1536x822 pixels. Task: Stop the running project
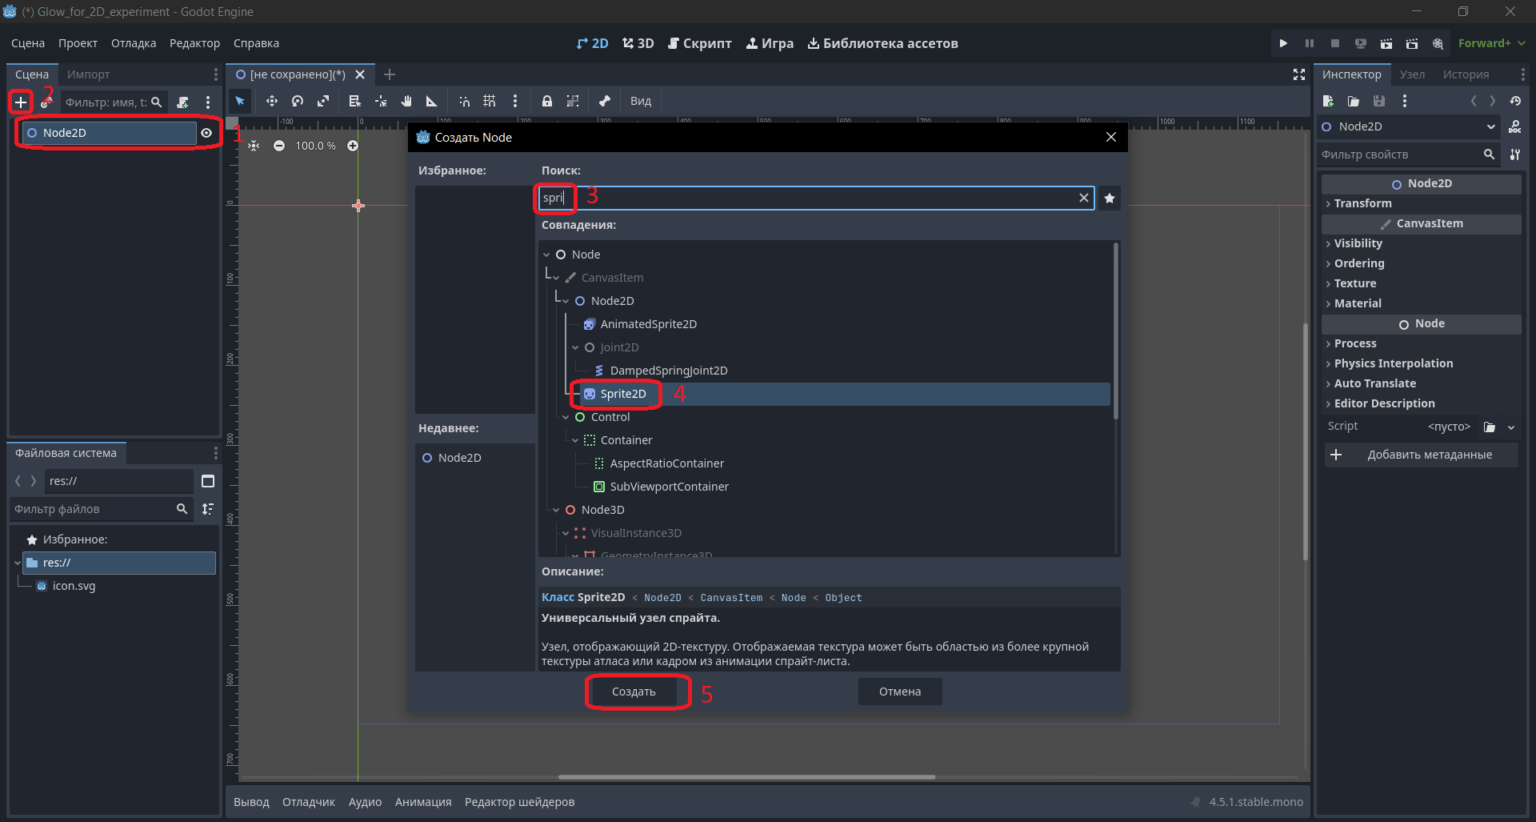pyautogui.click(x=1335, y=43)
